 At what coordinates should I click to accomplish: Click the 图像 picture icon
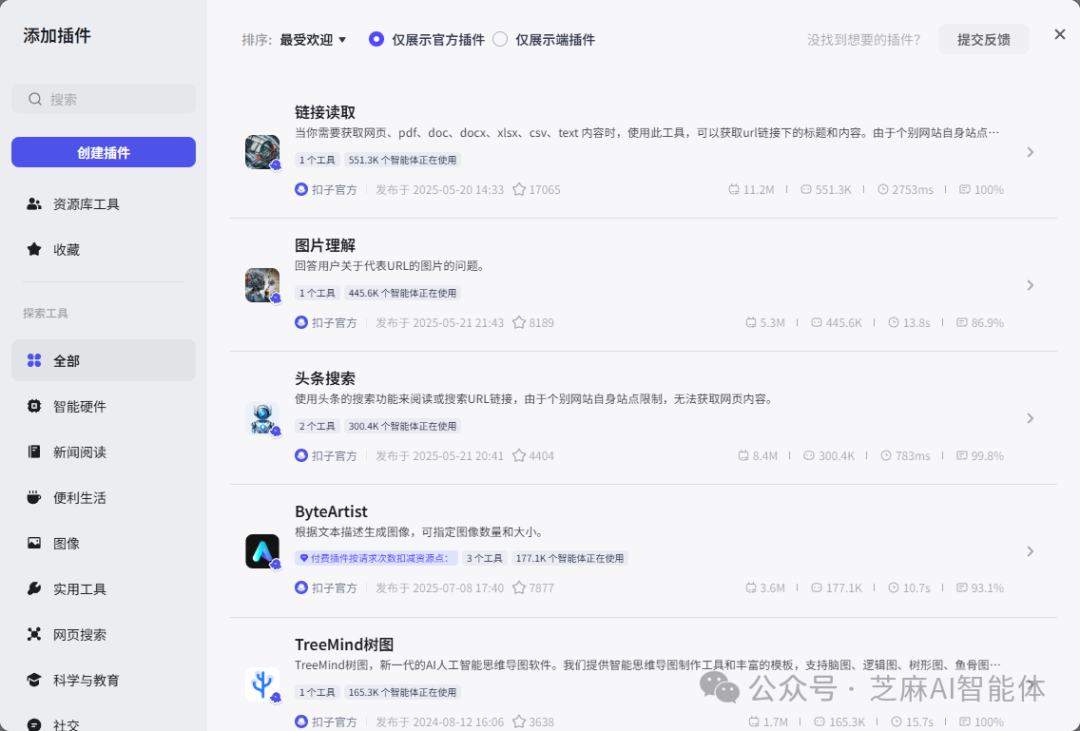coord(34,543)
